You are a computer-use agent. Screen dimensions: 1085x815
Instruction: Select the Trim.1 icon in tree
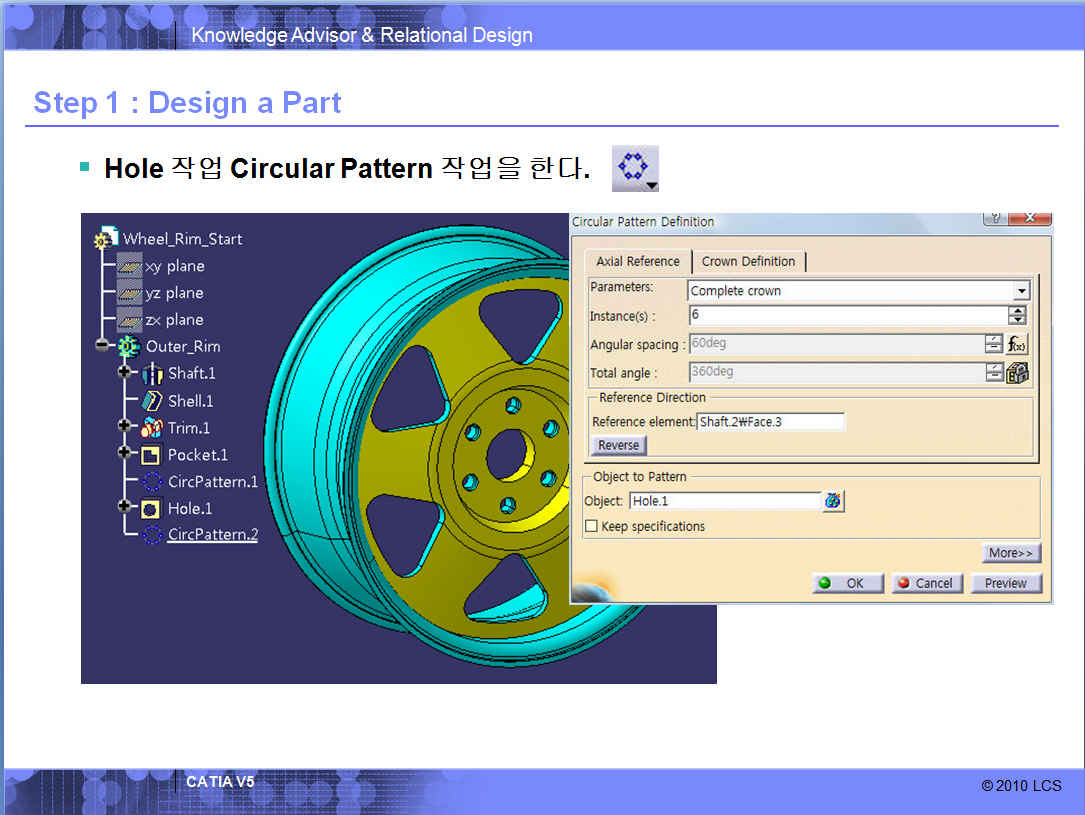coord(152,427)
